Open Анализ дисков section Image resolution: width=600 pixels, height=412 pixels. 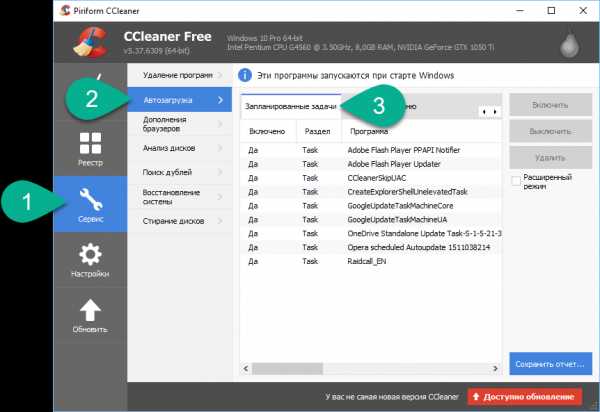click(x=179, y=148)
